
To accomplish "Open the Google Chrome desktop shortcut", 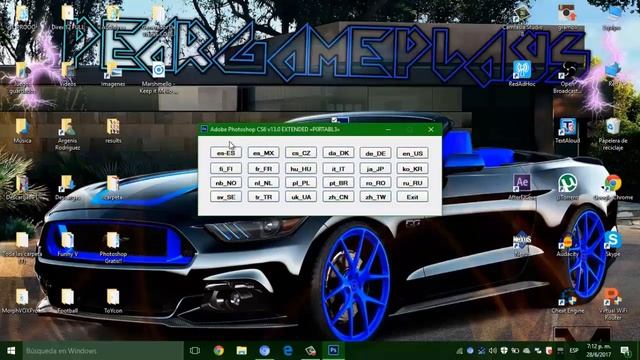I will click(613, 187).
